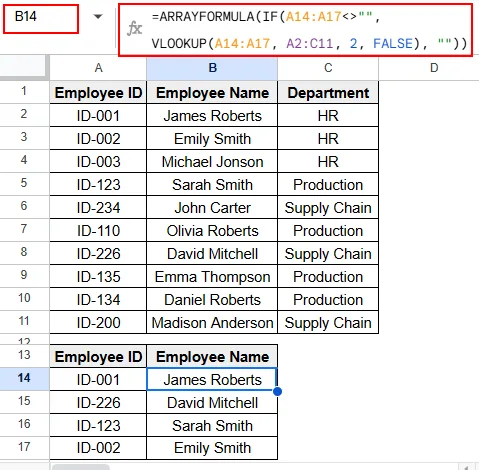Screen dimensions: 479x470
Task: Select Emily Smith cell in row 3
Action: [x=212, y=138]
